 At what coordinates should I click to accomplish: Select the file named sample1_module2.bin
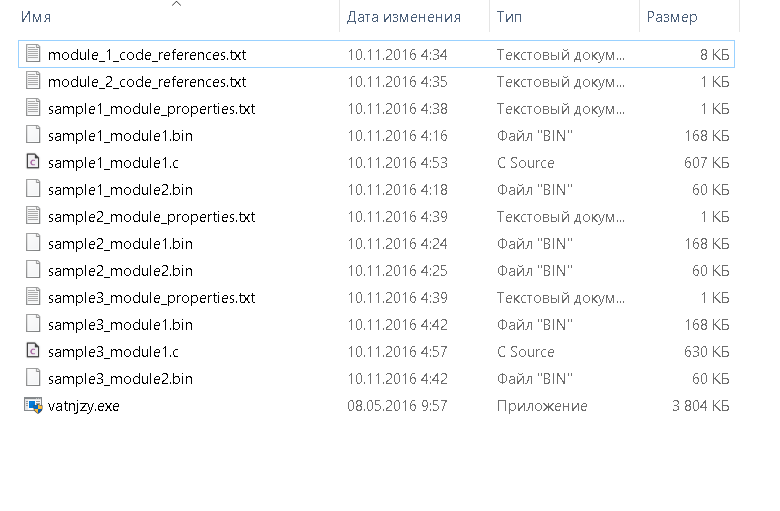click(120, 189)
